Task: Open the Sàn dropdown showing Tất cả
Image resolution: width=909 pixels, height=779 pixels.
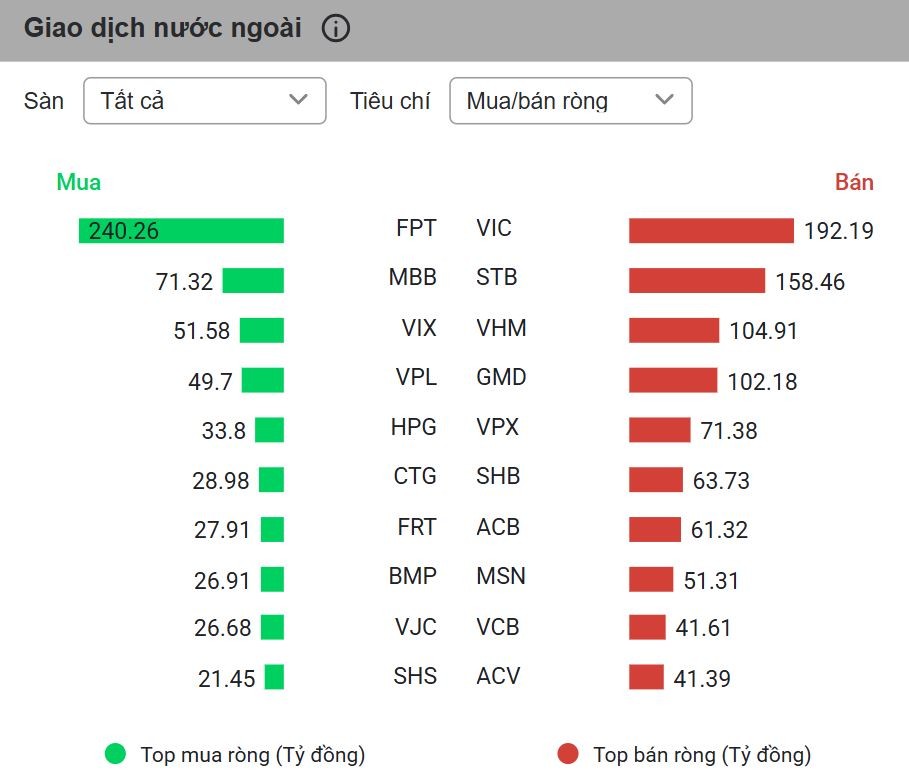Action: point(204,101)
